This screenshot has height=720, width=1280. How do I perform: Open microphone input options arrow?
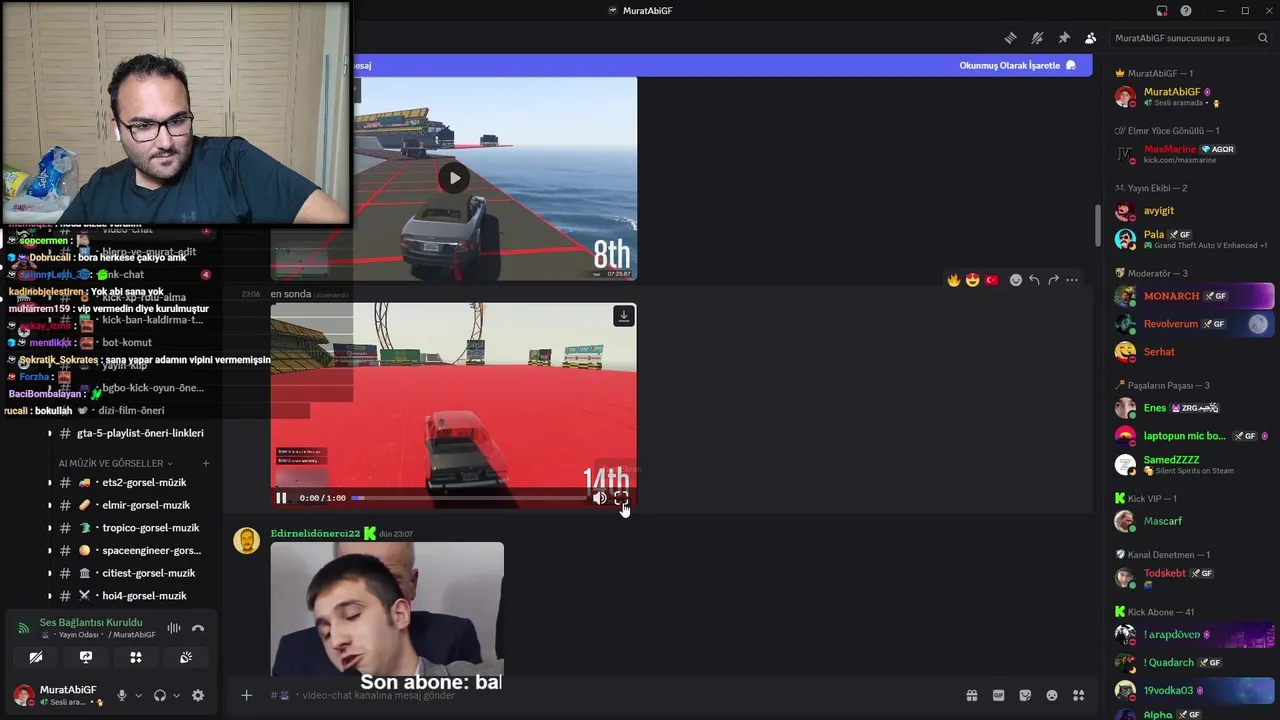(x=138, y=695)
